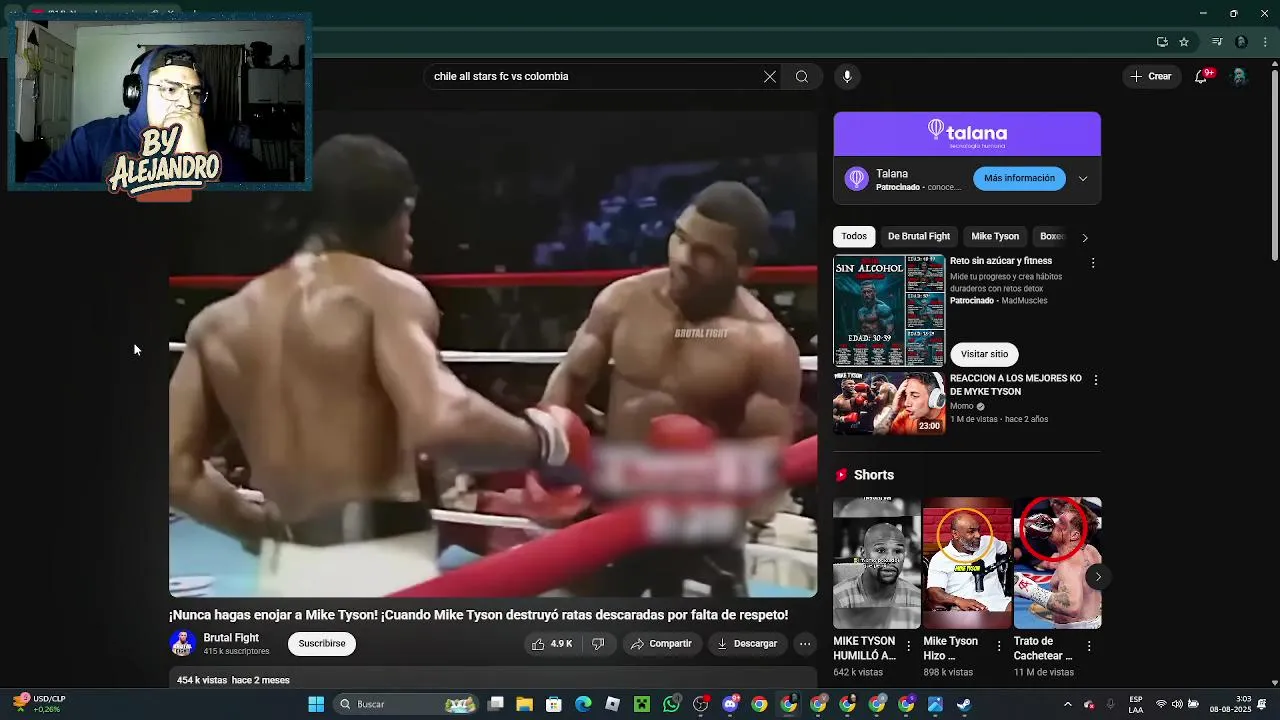Like the video (4.9 K)
This screenshot has width=1280, height=720.
pyautogui.click(x=552, y=644)
